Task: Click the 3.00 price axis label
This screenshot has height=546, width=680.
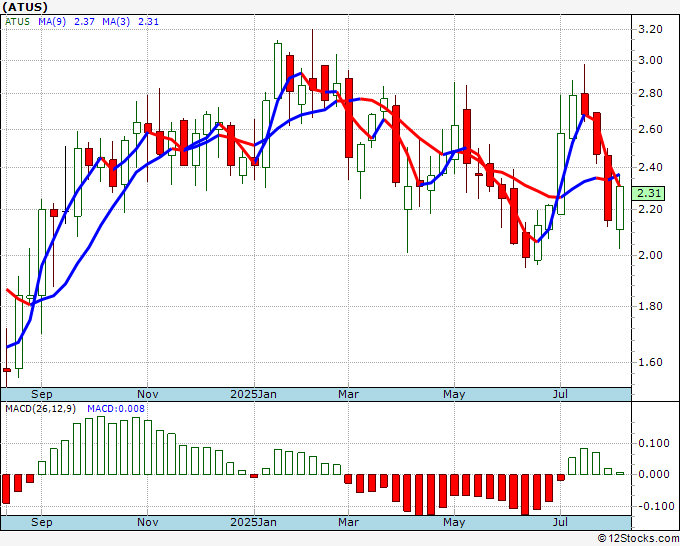Action: 650,60
